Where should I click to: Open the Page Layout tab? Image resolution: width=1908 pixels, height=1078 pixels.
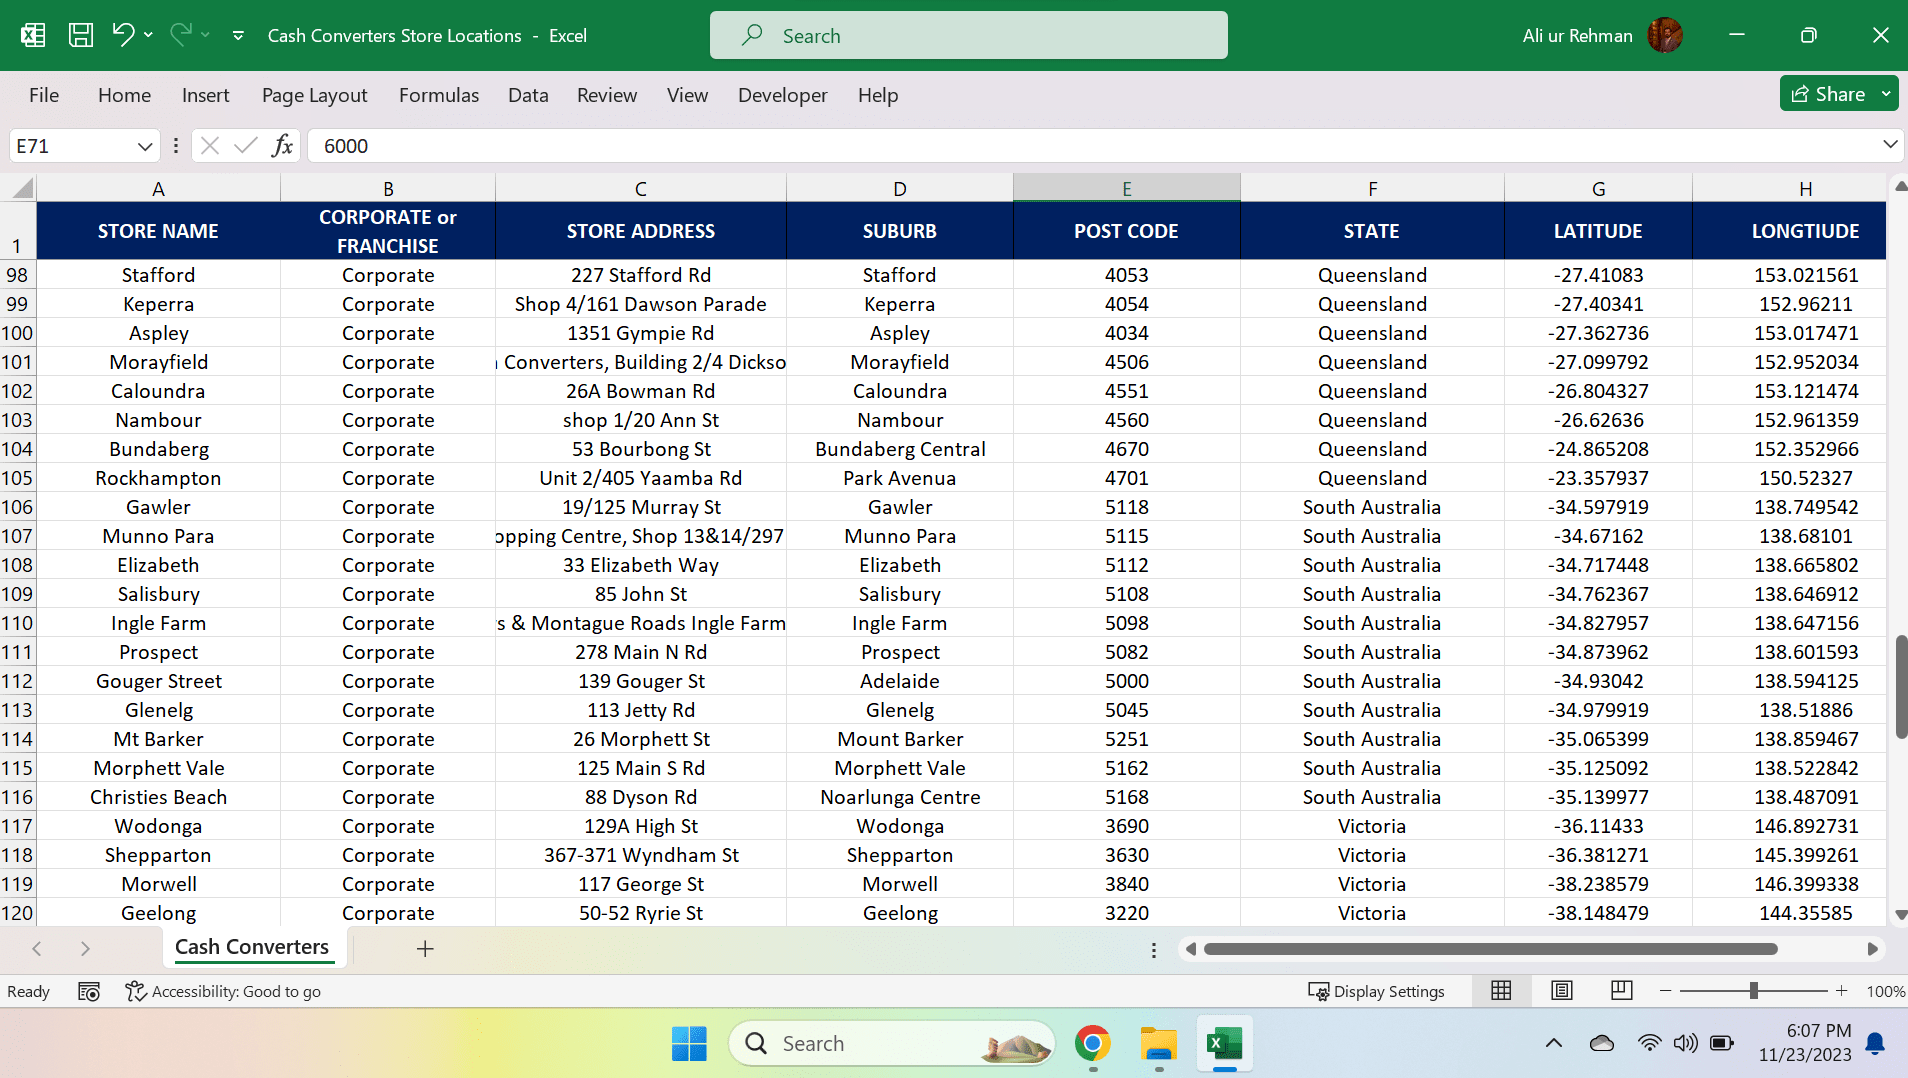point(314,95)
